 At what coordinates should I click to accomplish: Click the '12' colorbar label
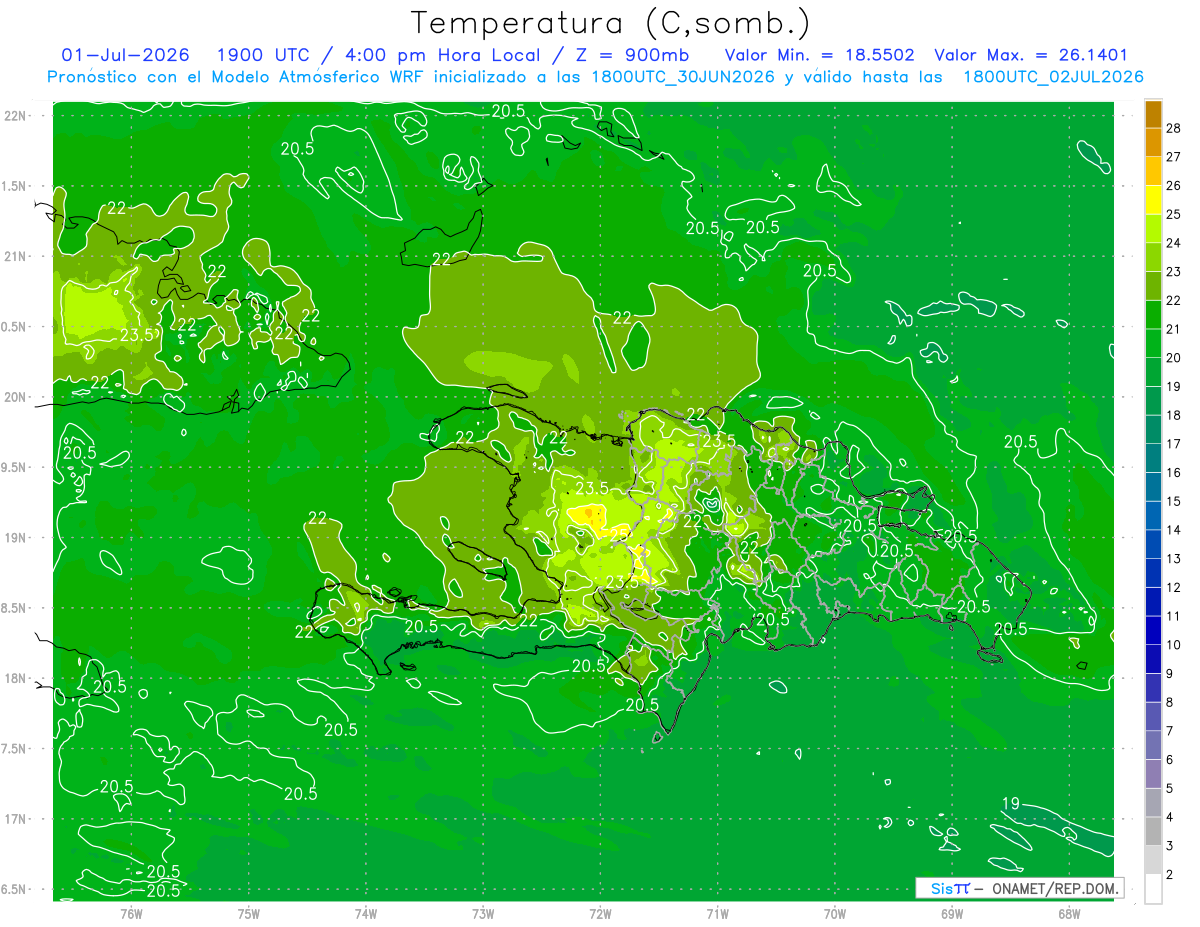(1174, 588)
